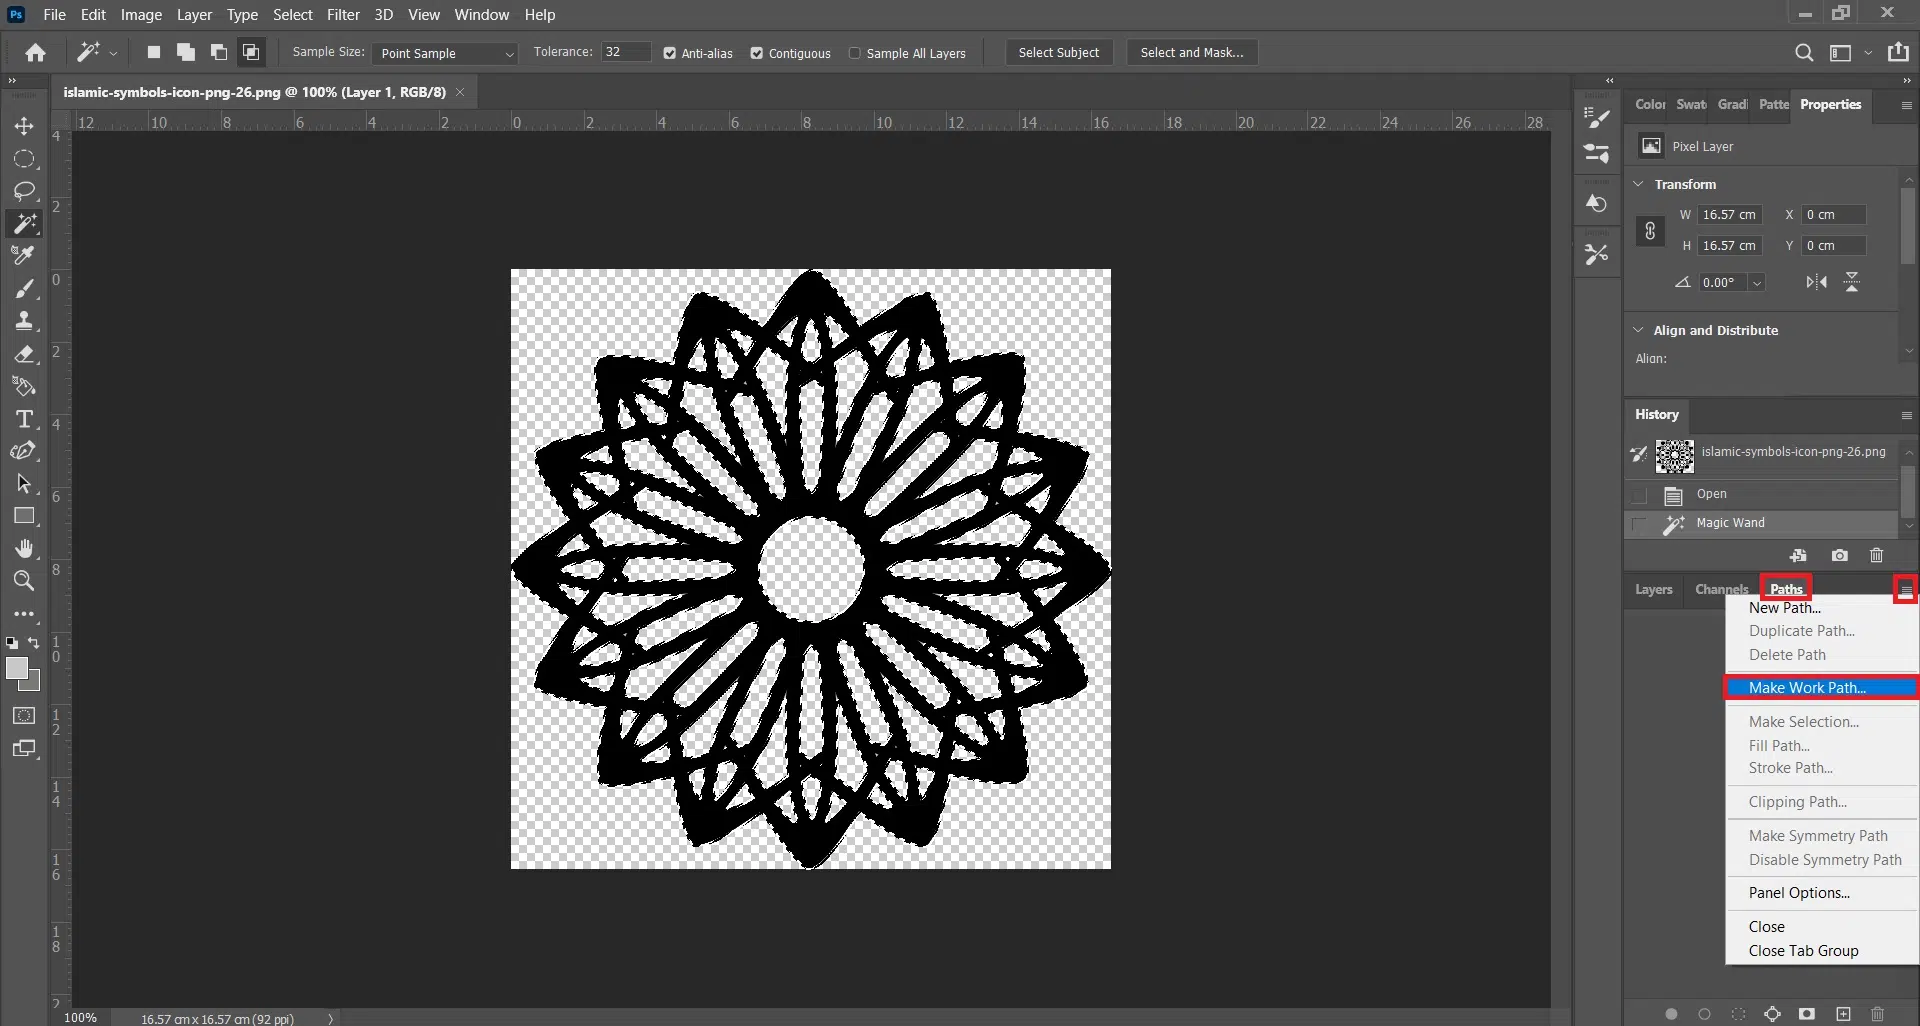
Task: Click the Select Subject button
Action: [1058, 53]
